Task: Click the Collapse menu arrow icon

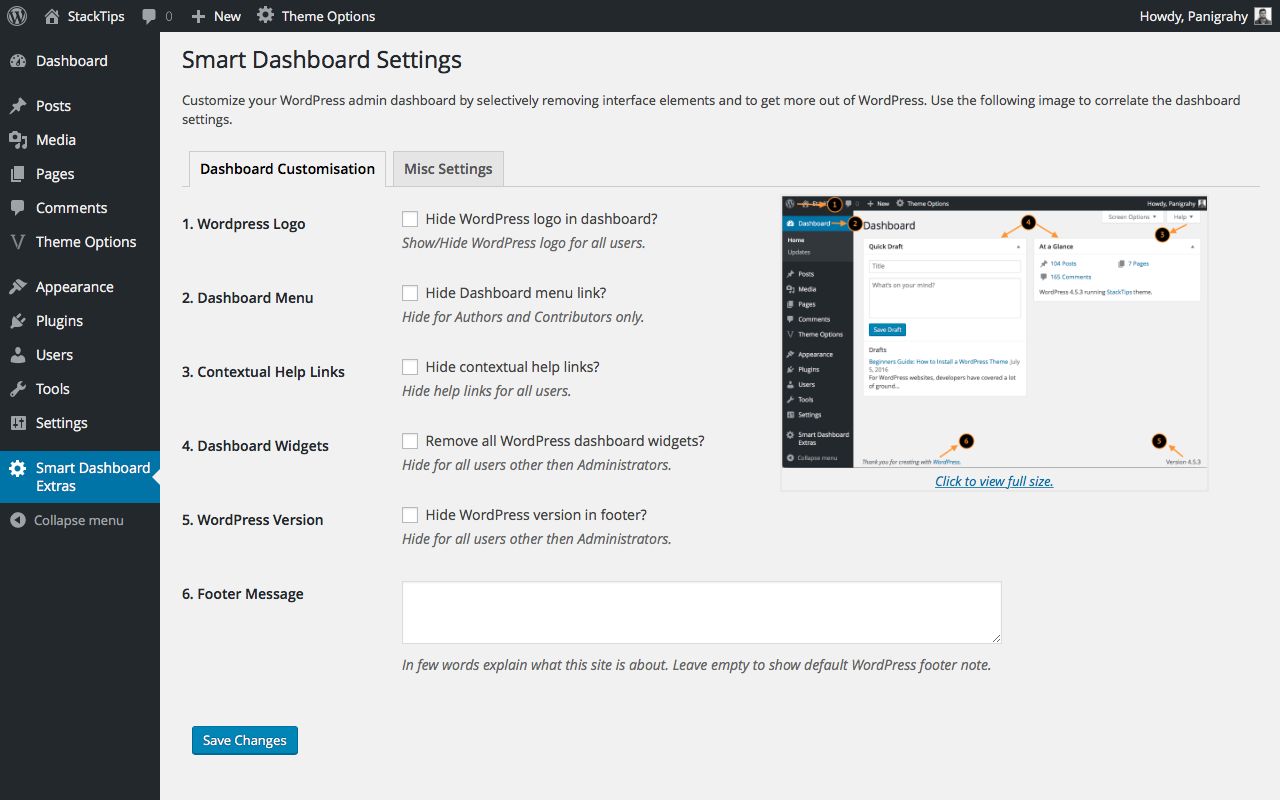Action: click(x=18, y=520)
